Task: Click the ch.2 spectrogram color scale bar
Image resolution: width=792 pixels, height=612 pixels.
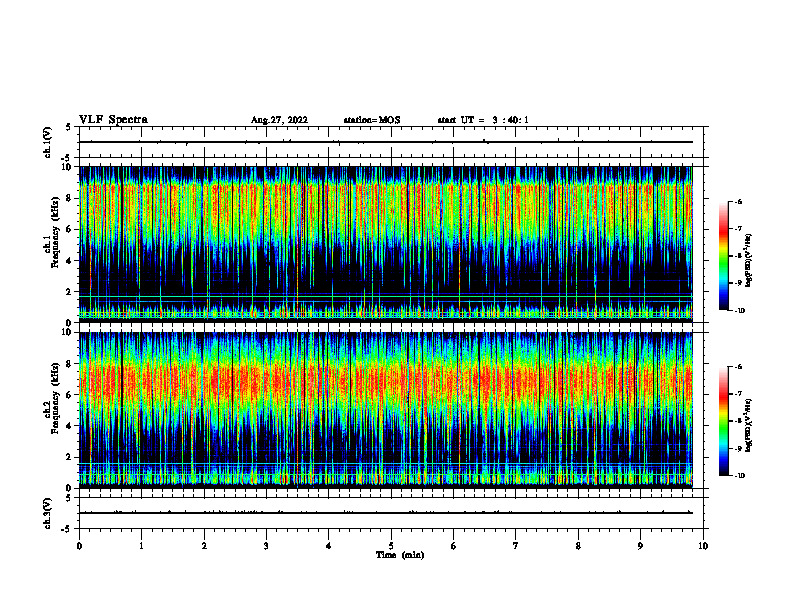Action: 724,421
